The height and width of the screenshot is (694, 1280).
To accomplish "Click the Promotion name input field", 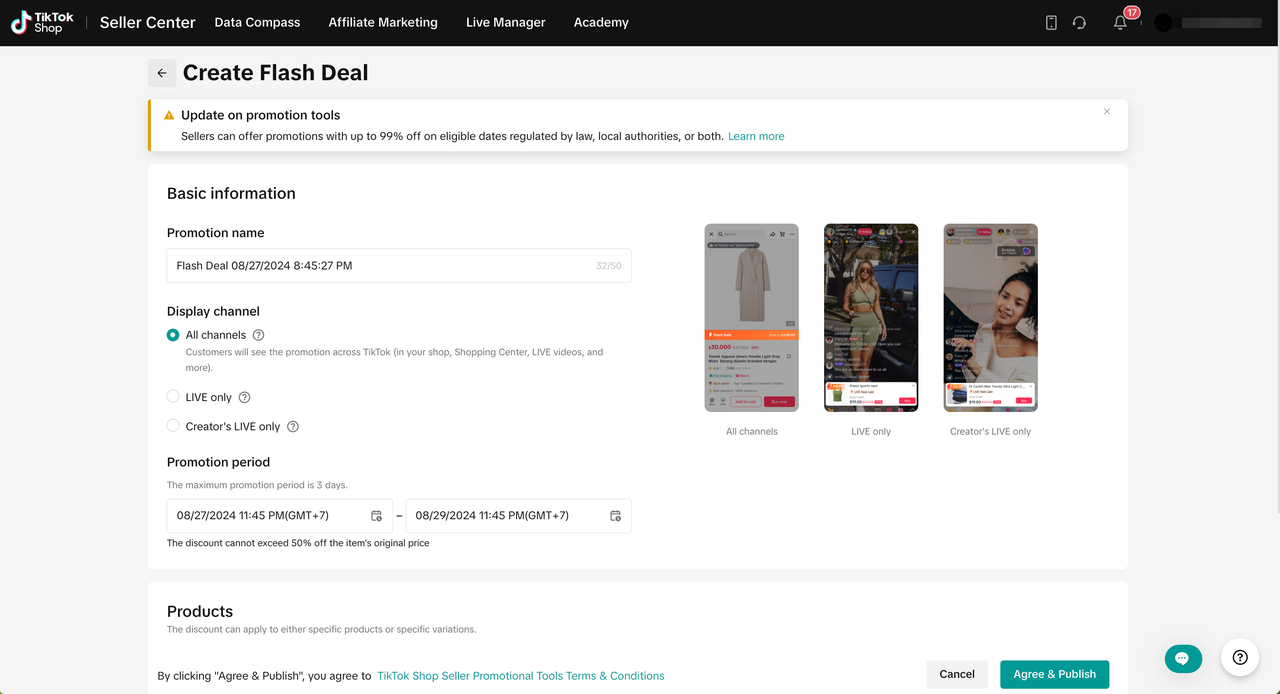I will pyautogui.click(x=380, y=266).
